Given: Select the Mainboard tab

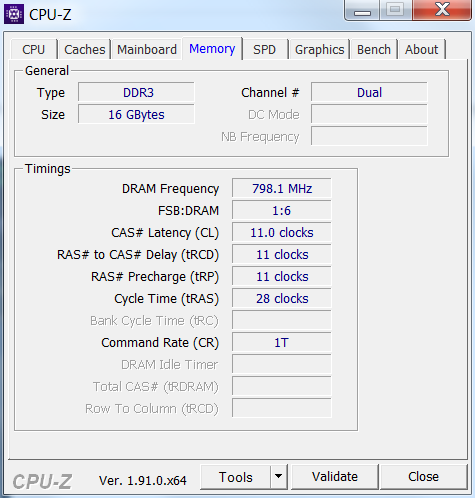Looking at the screenshot, I should [x=147, y=49].
